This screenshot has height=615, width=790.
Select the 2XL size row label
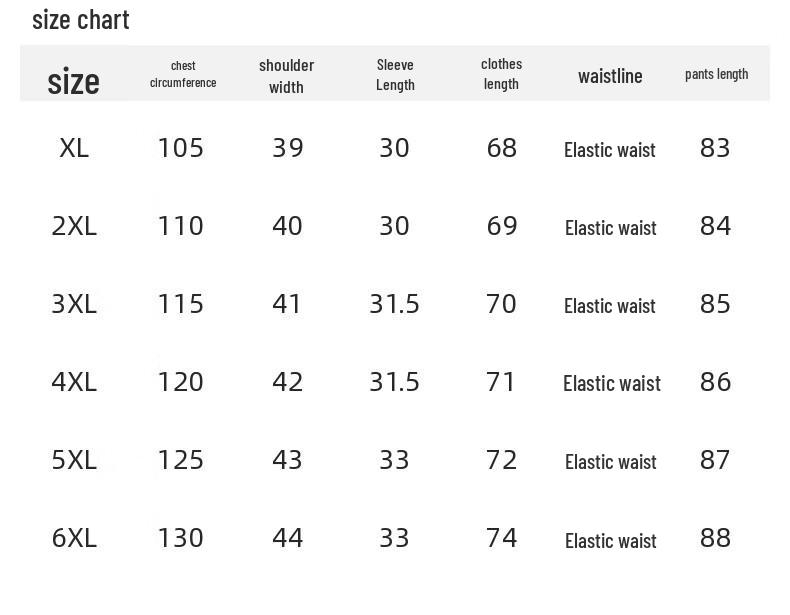point(74,226)
